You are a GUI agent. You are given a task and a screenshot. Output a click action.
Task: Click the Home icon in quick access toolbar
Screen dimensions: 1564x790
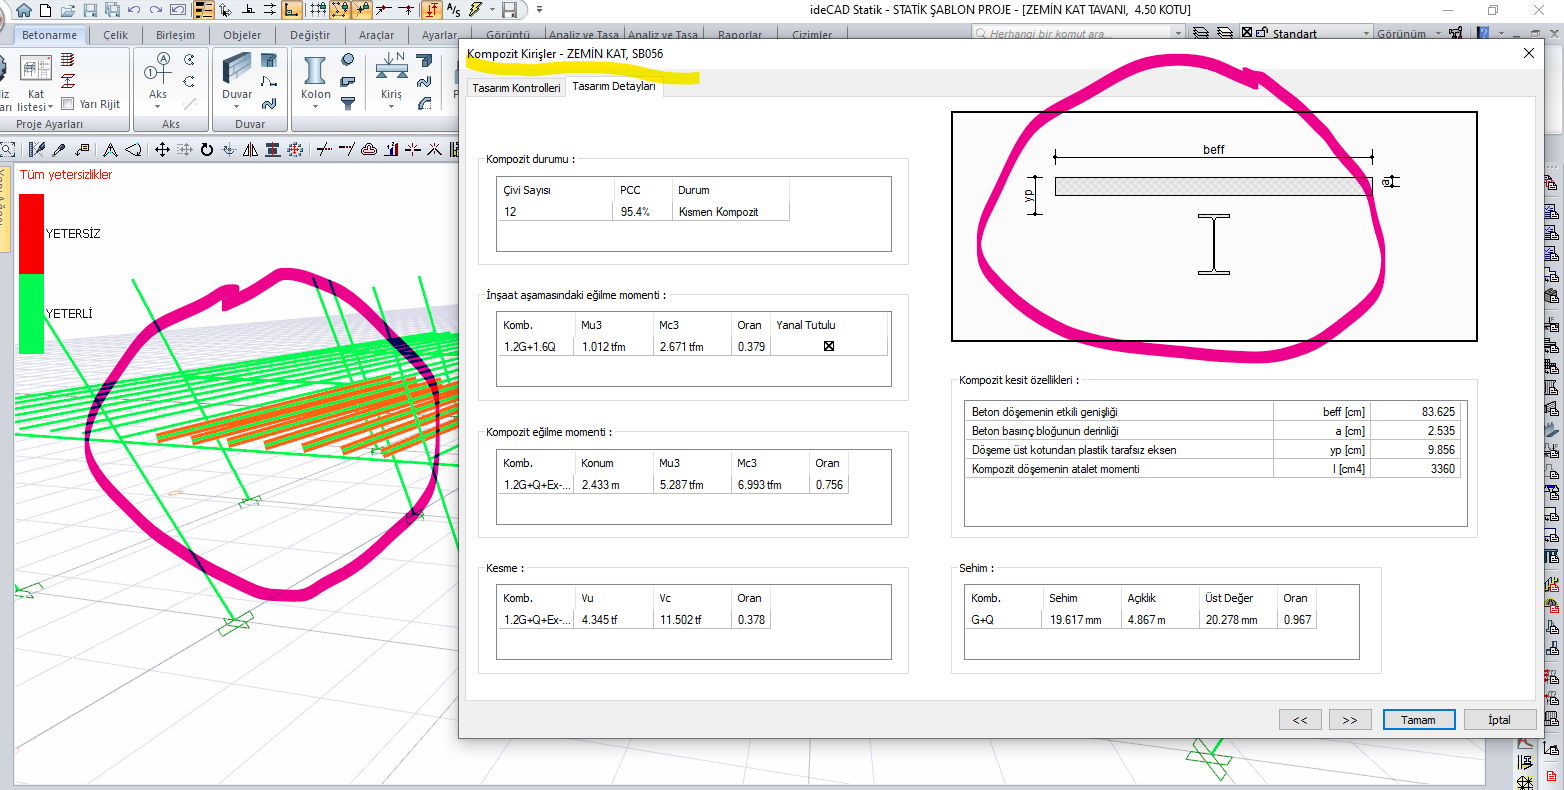pyautogui.click(x=24, y=10)
